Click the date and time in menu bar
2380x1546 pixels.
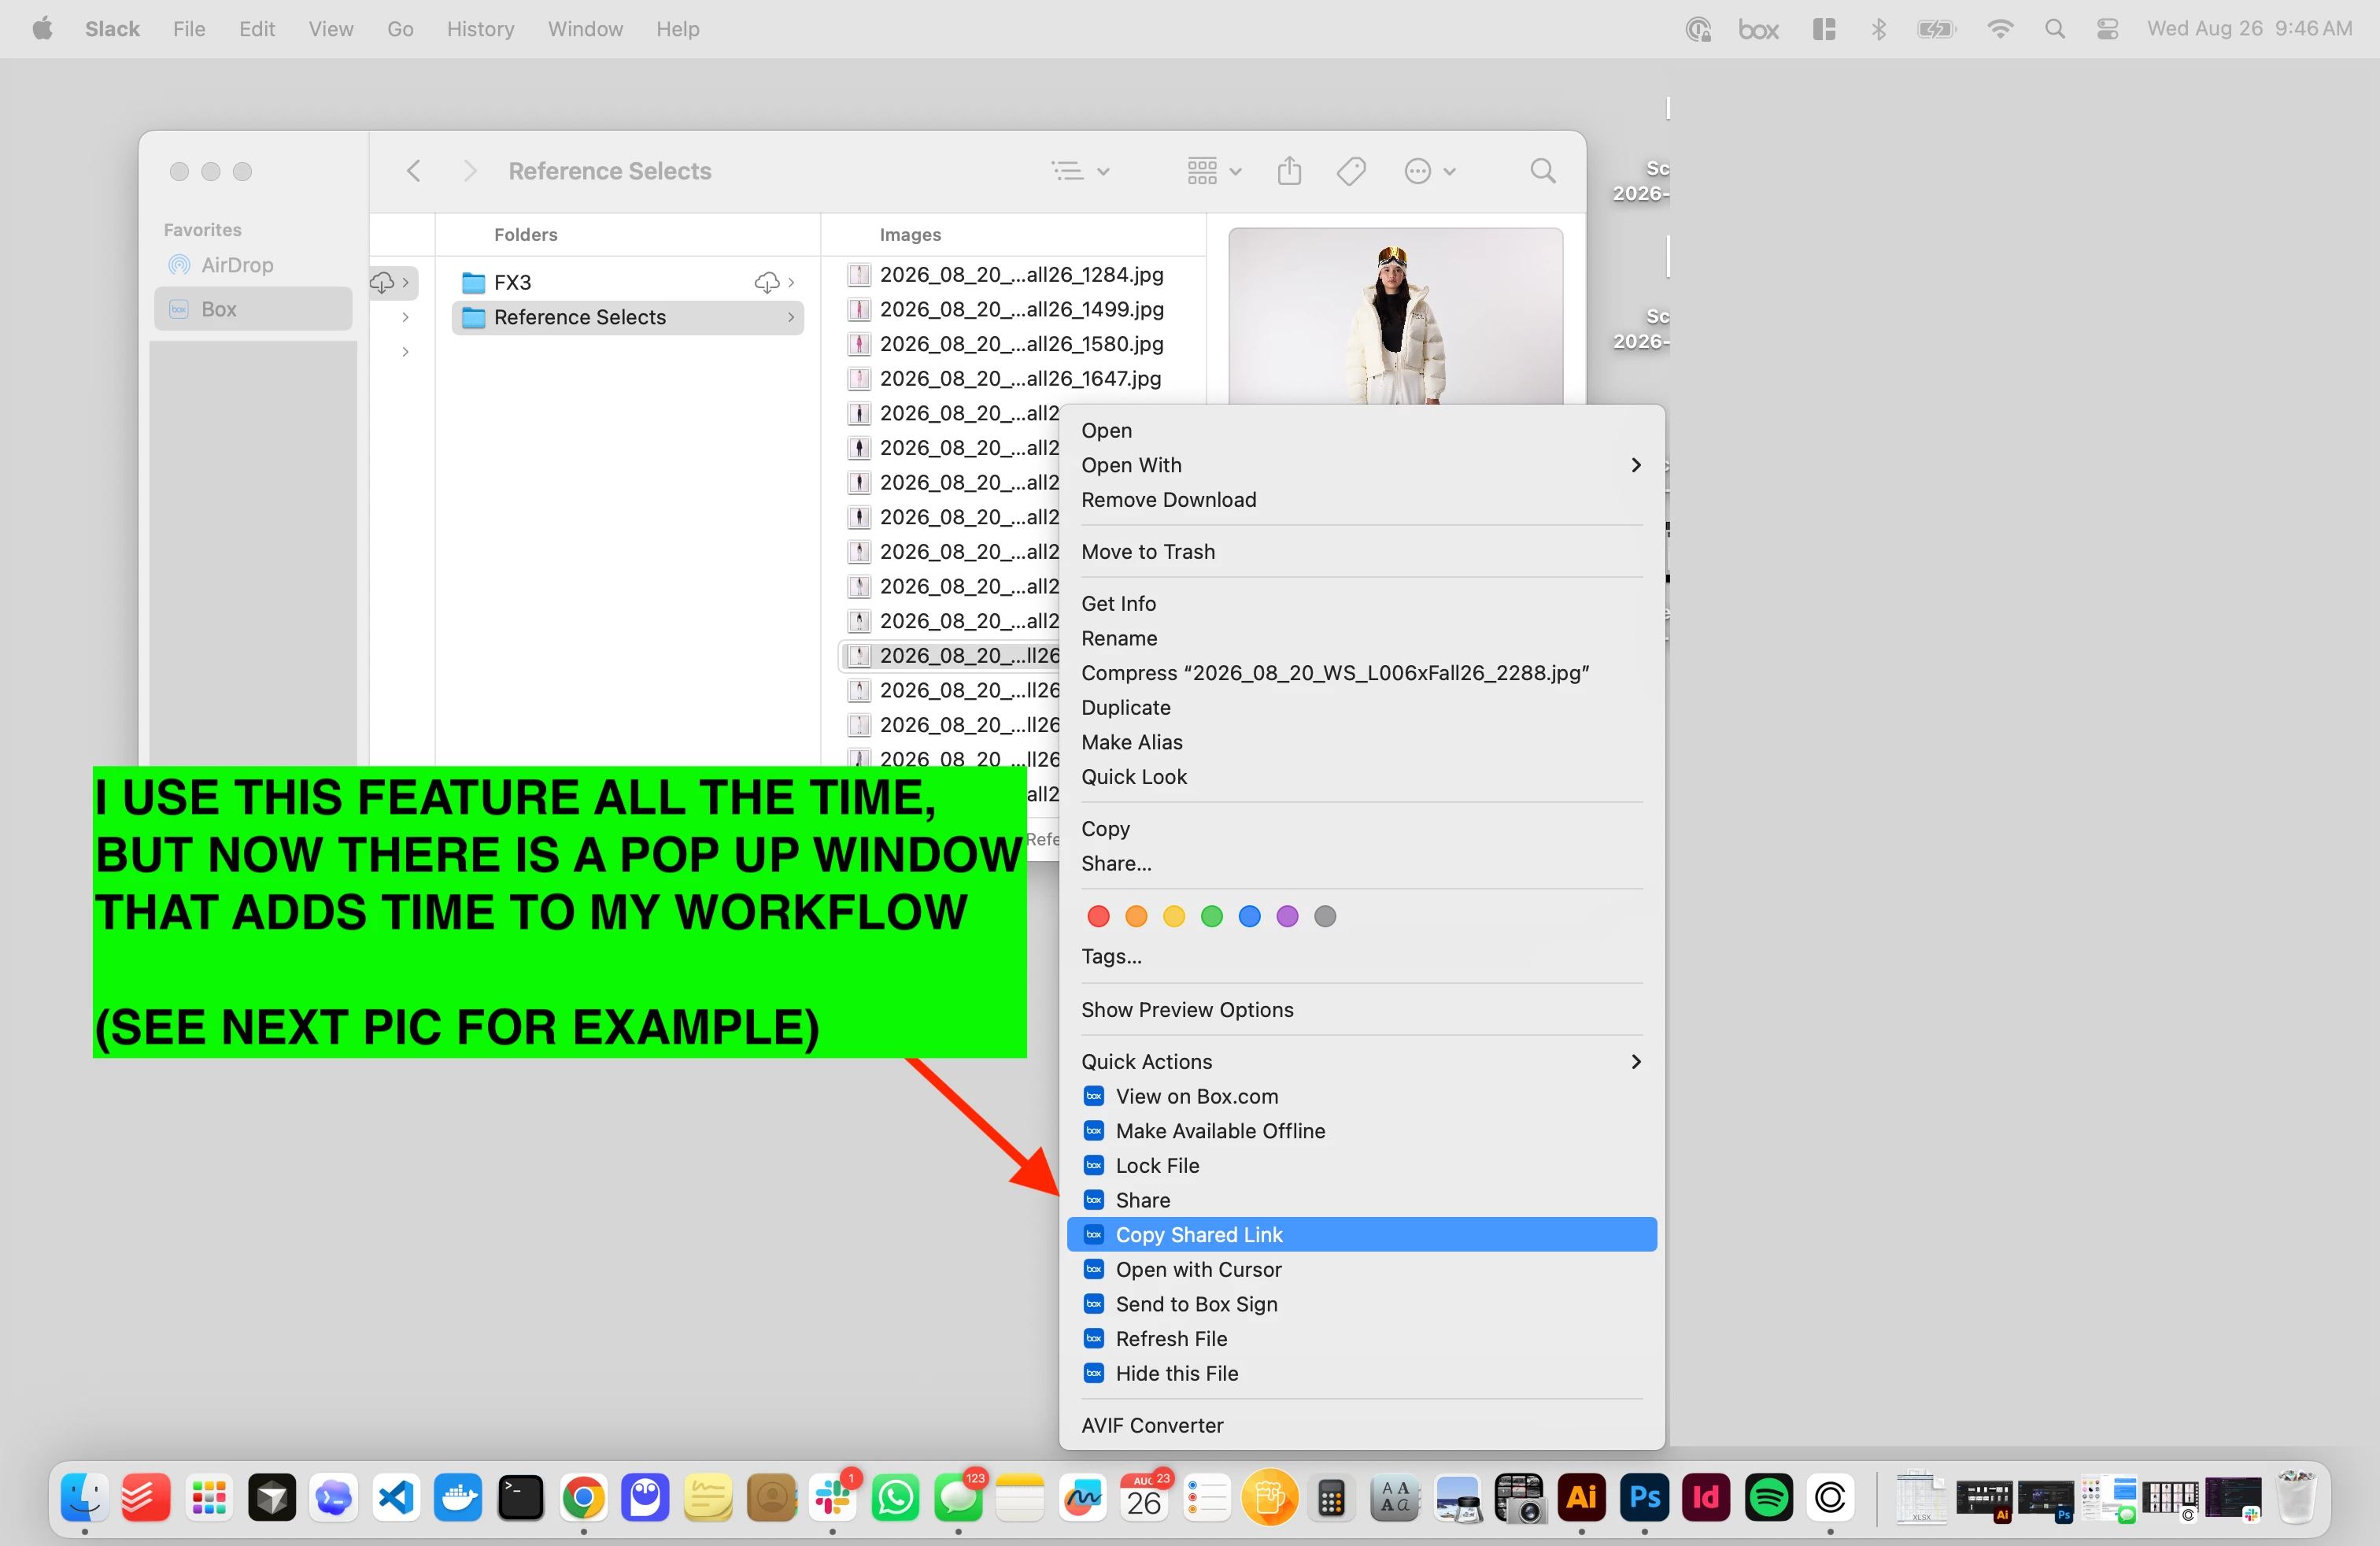[2249, 29]
